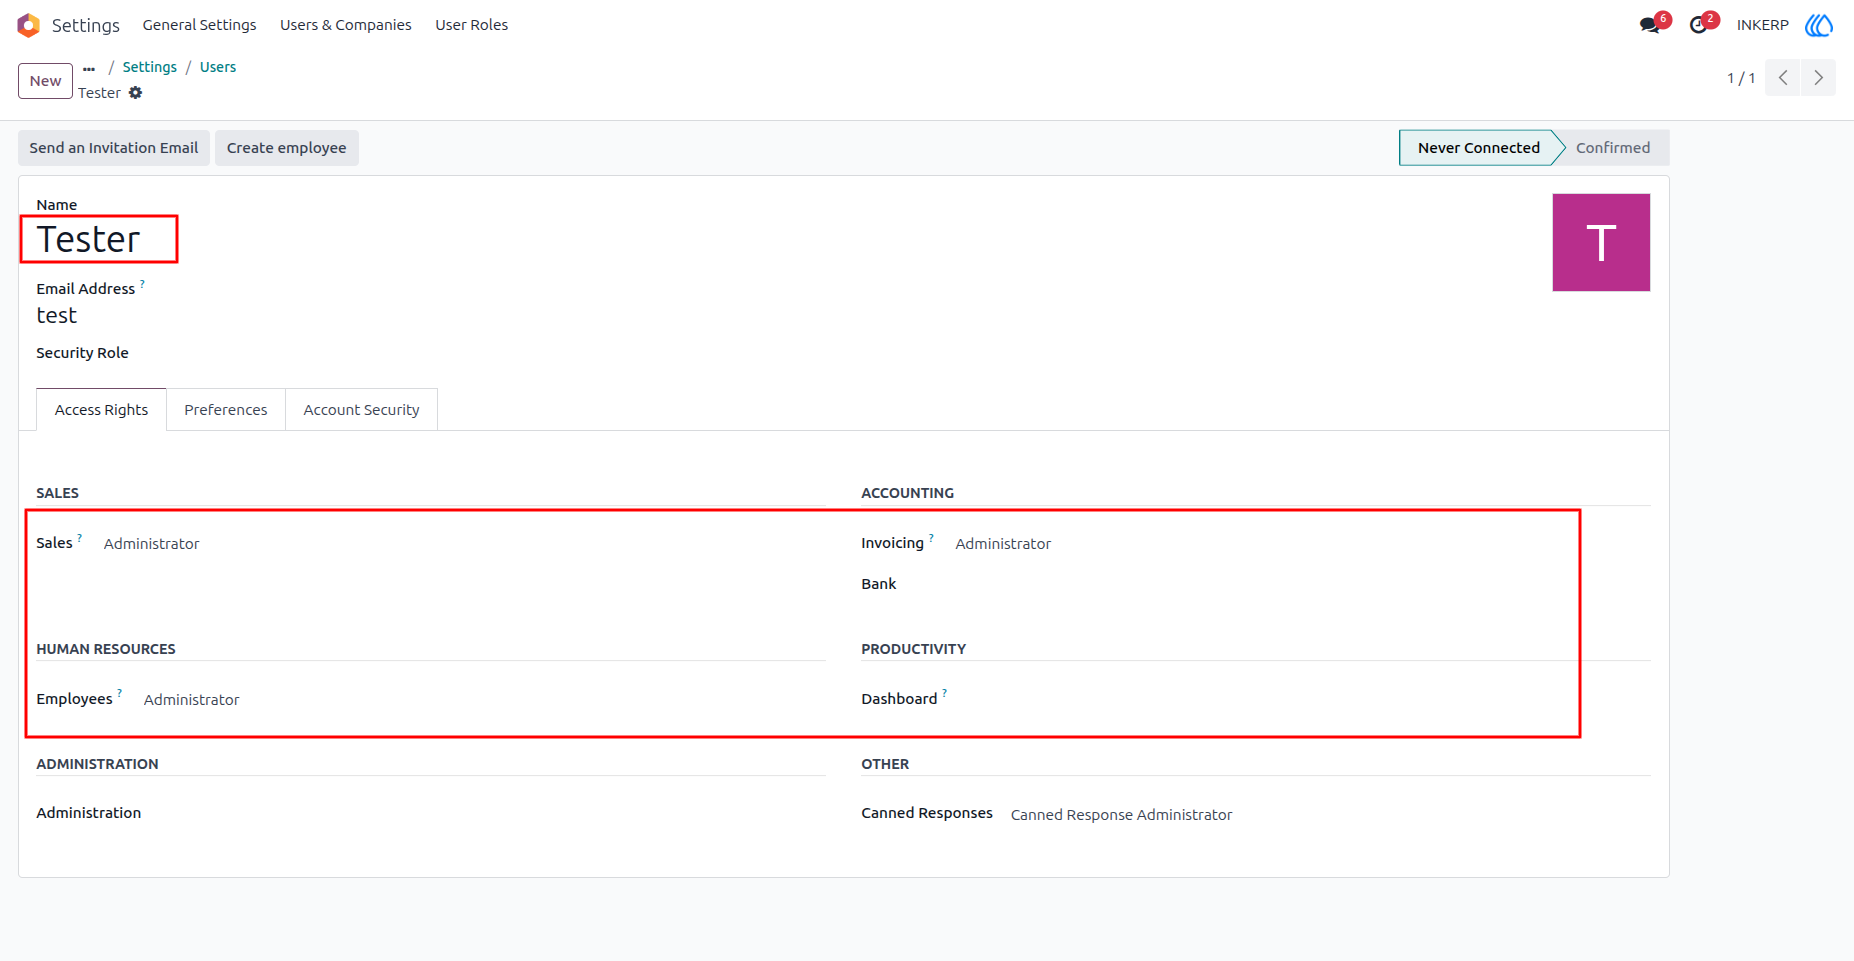Open the conversations chat icon
The width and height of the screenshot is (1854, 961).
[x=1650, y=25]
